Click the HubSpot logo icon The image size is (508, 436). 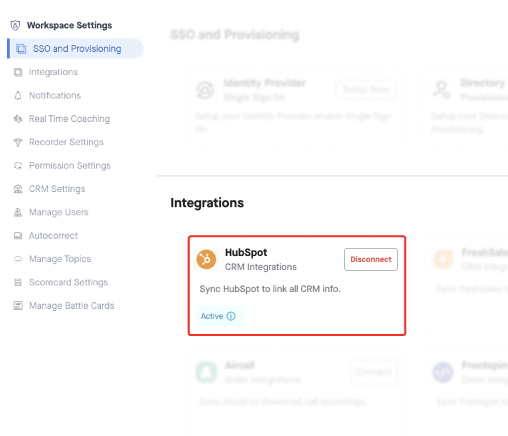tap(206, 259)
